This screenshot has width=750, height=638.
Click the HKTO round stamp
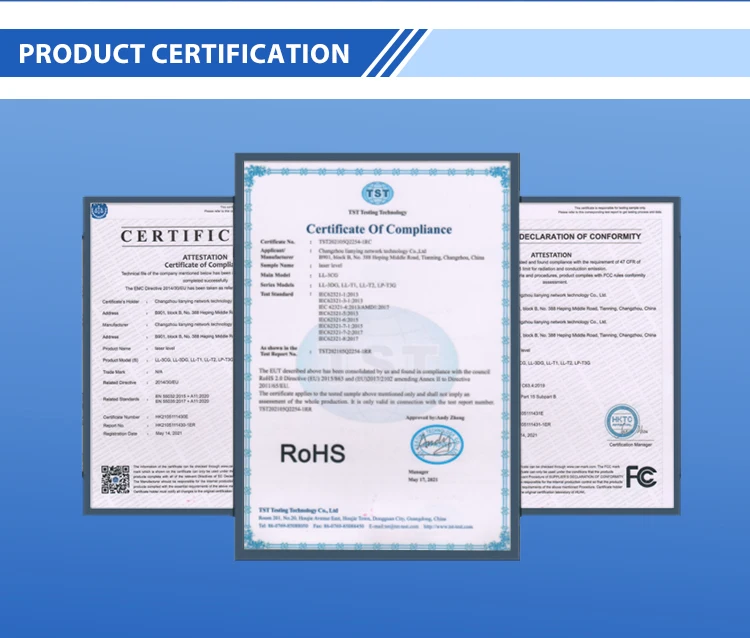click(x=622, y=421)
